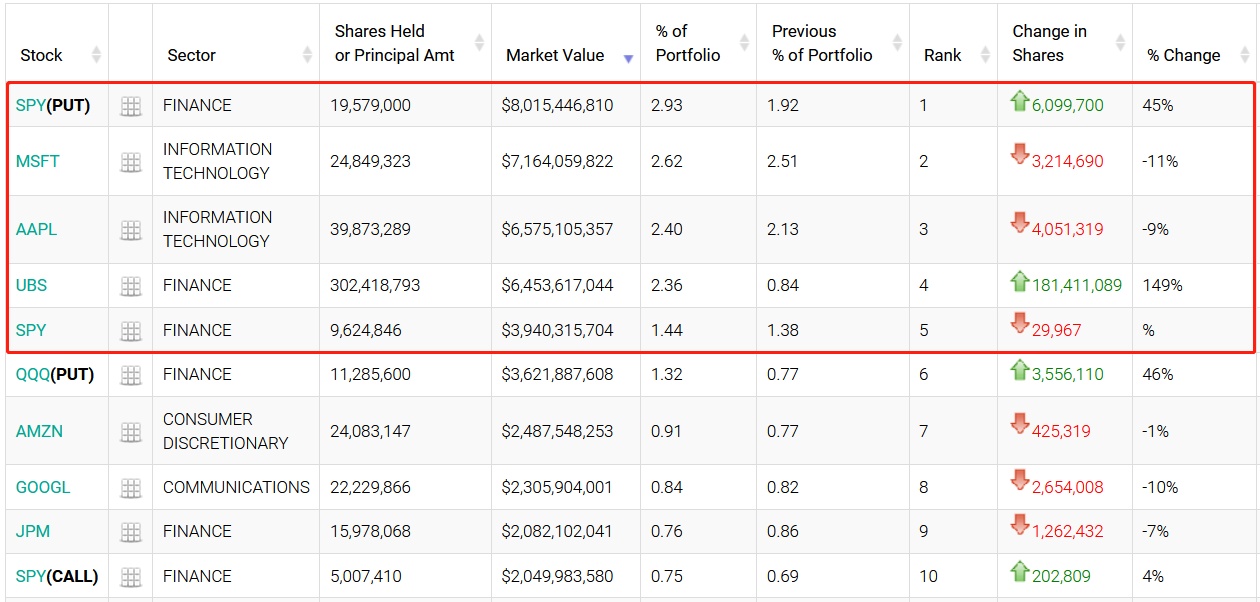
Task: Open the table icon next to UBS
Action: tap(130, 286)
